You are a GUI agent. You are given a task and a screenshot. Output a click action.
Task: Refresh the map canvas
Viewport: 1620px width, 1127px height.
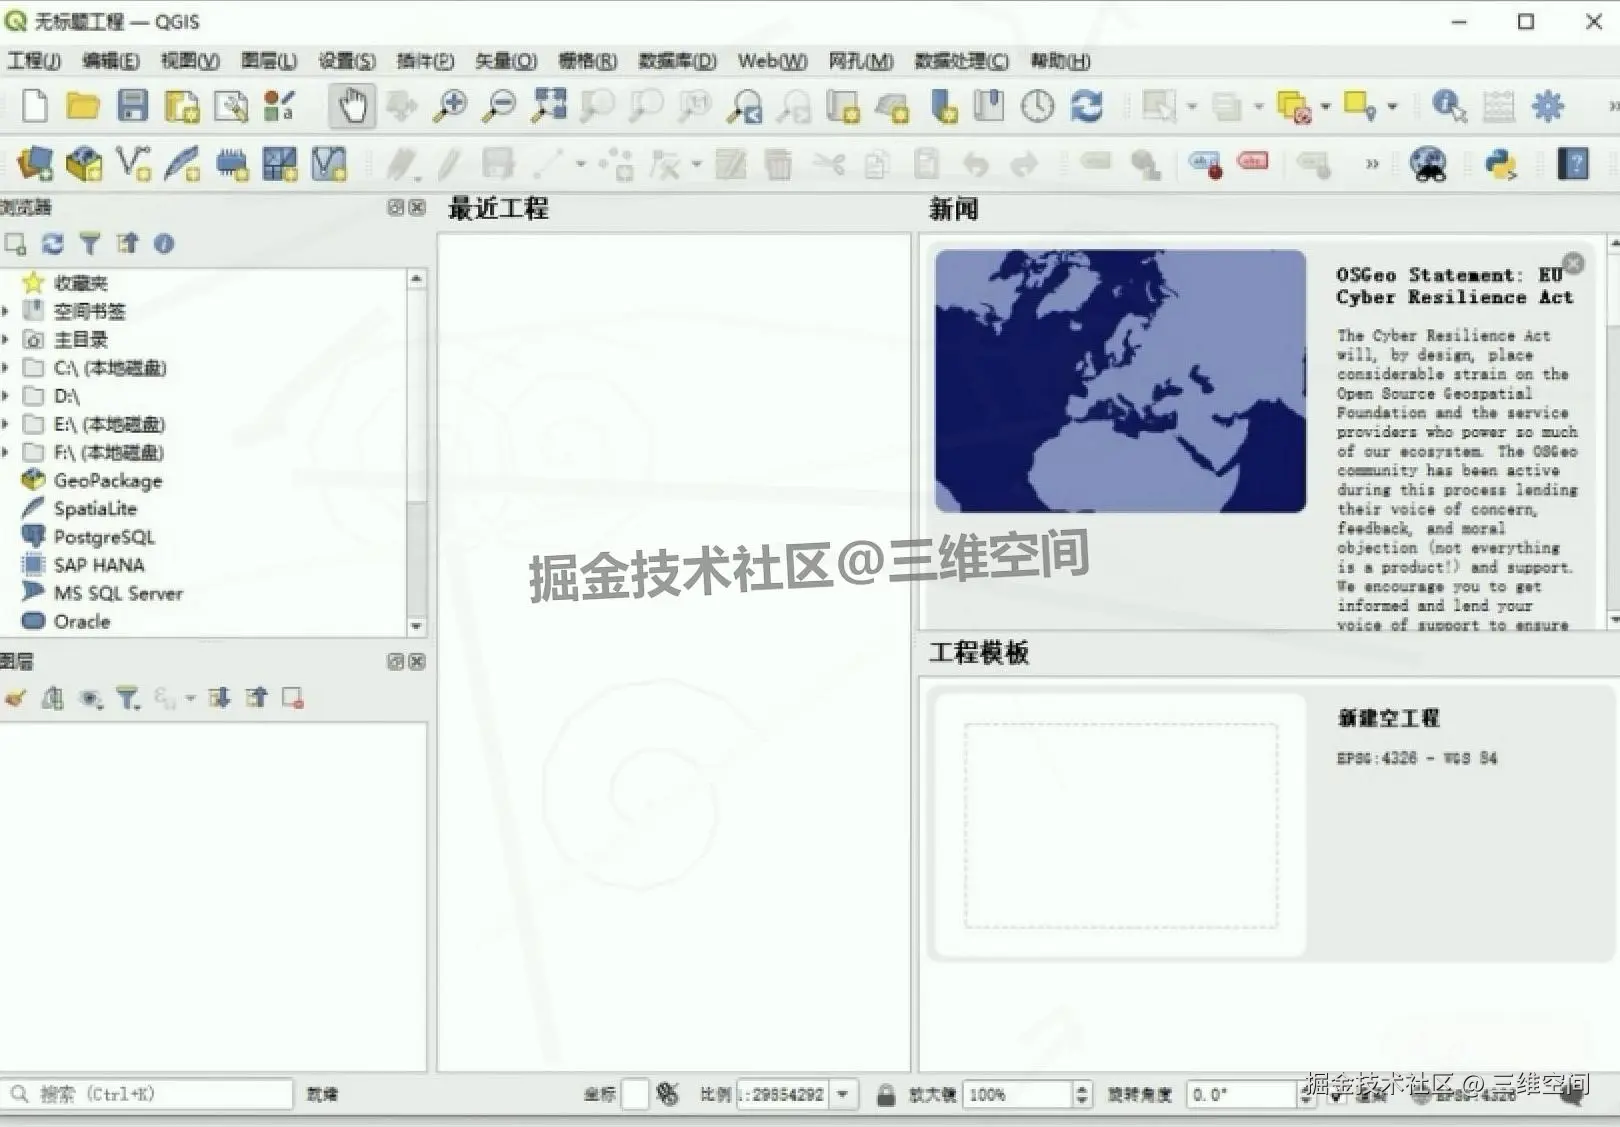(1087, 105)
